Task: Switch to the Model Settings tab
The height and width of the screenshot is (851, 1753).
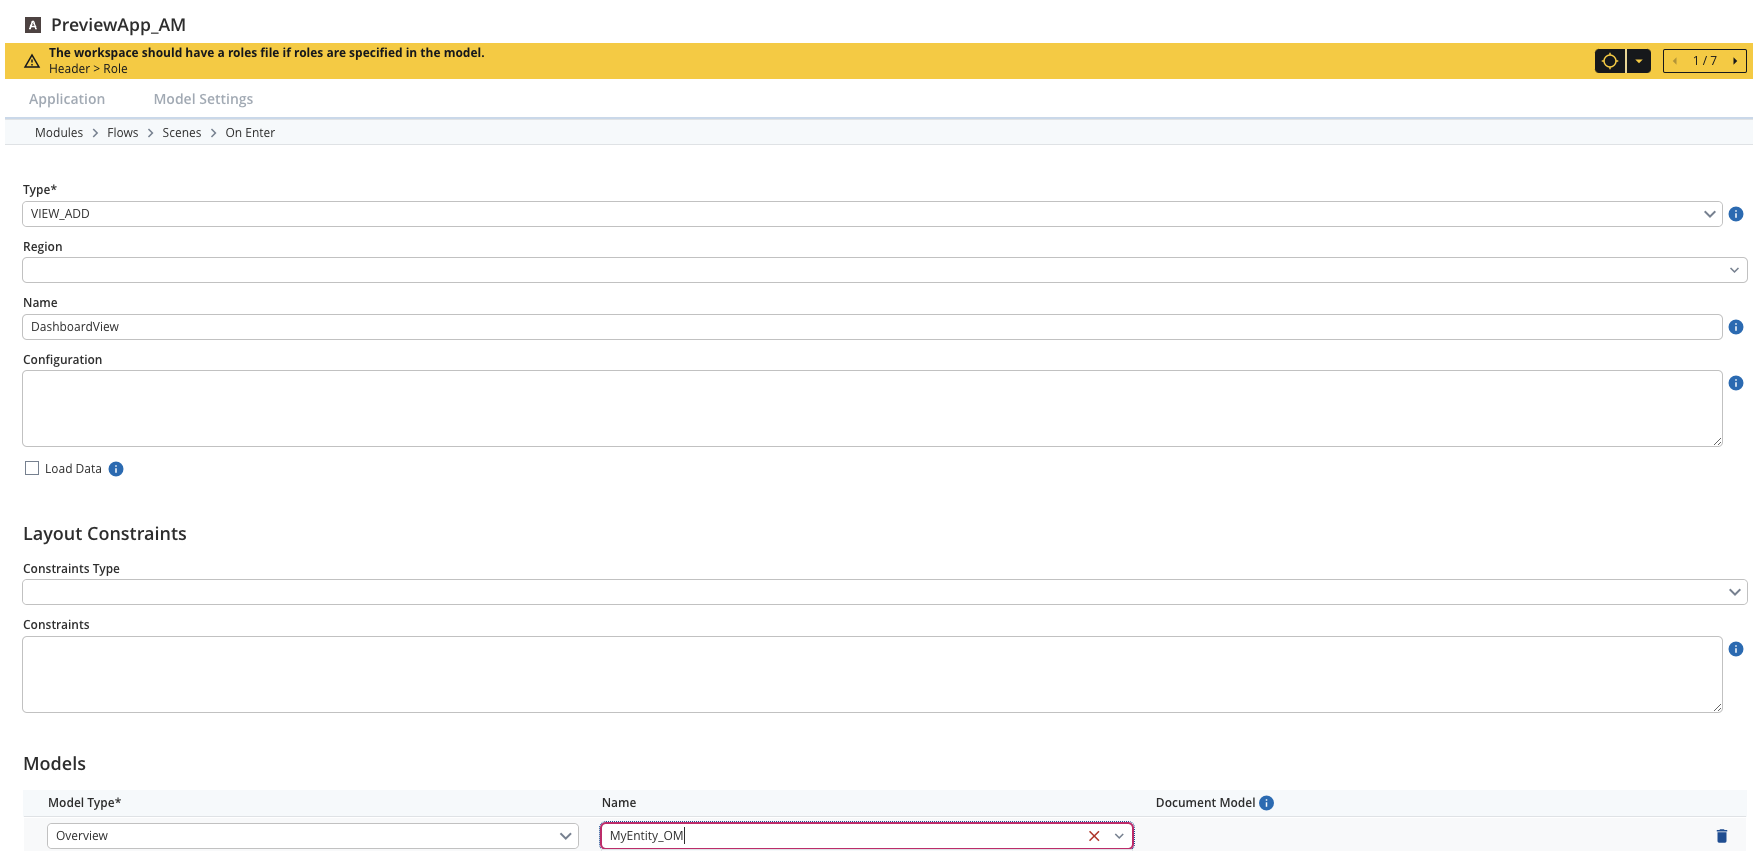Action: (x=203, y=99)
